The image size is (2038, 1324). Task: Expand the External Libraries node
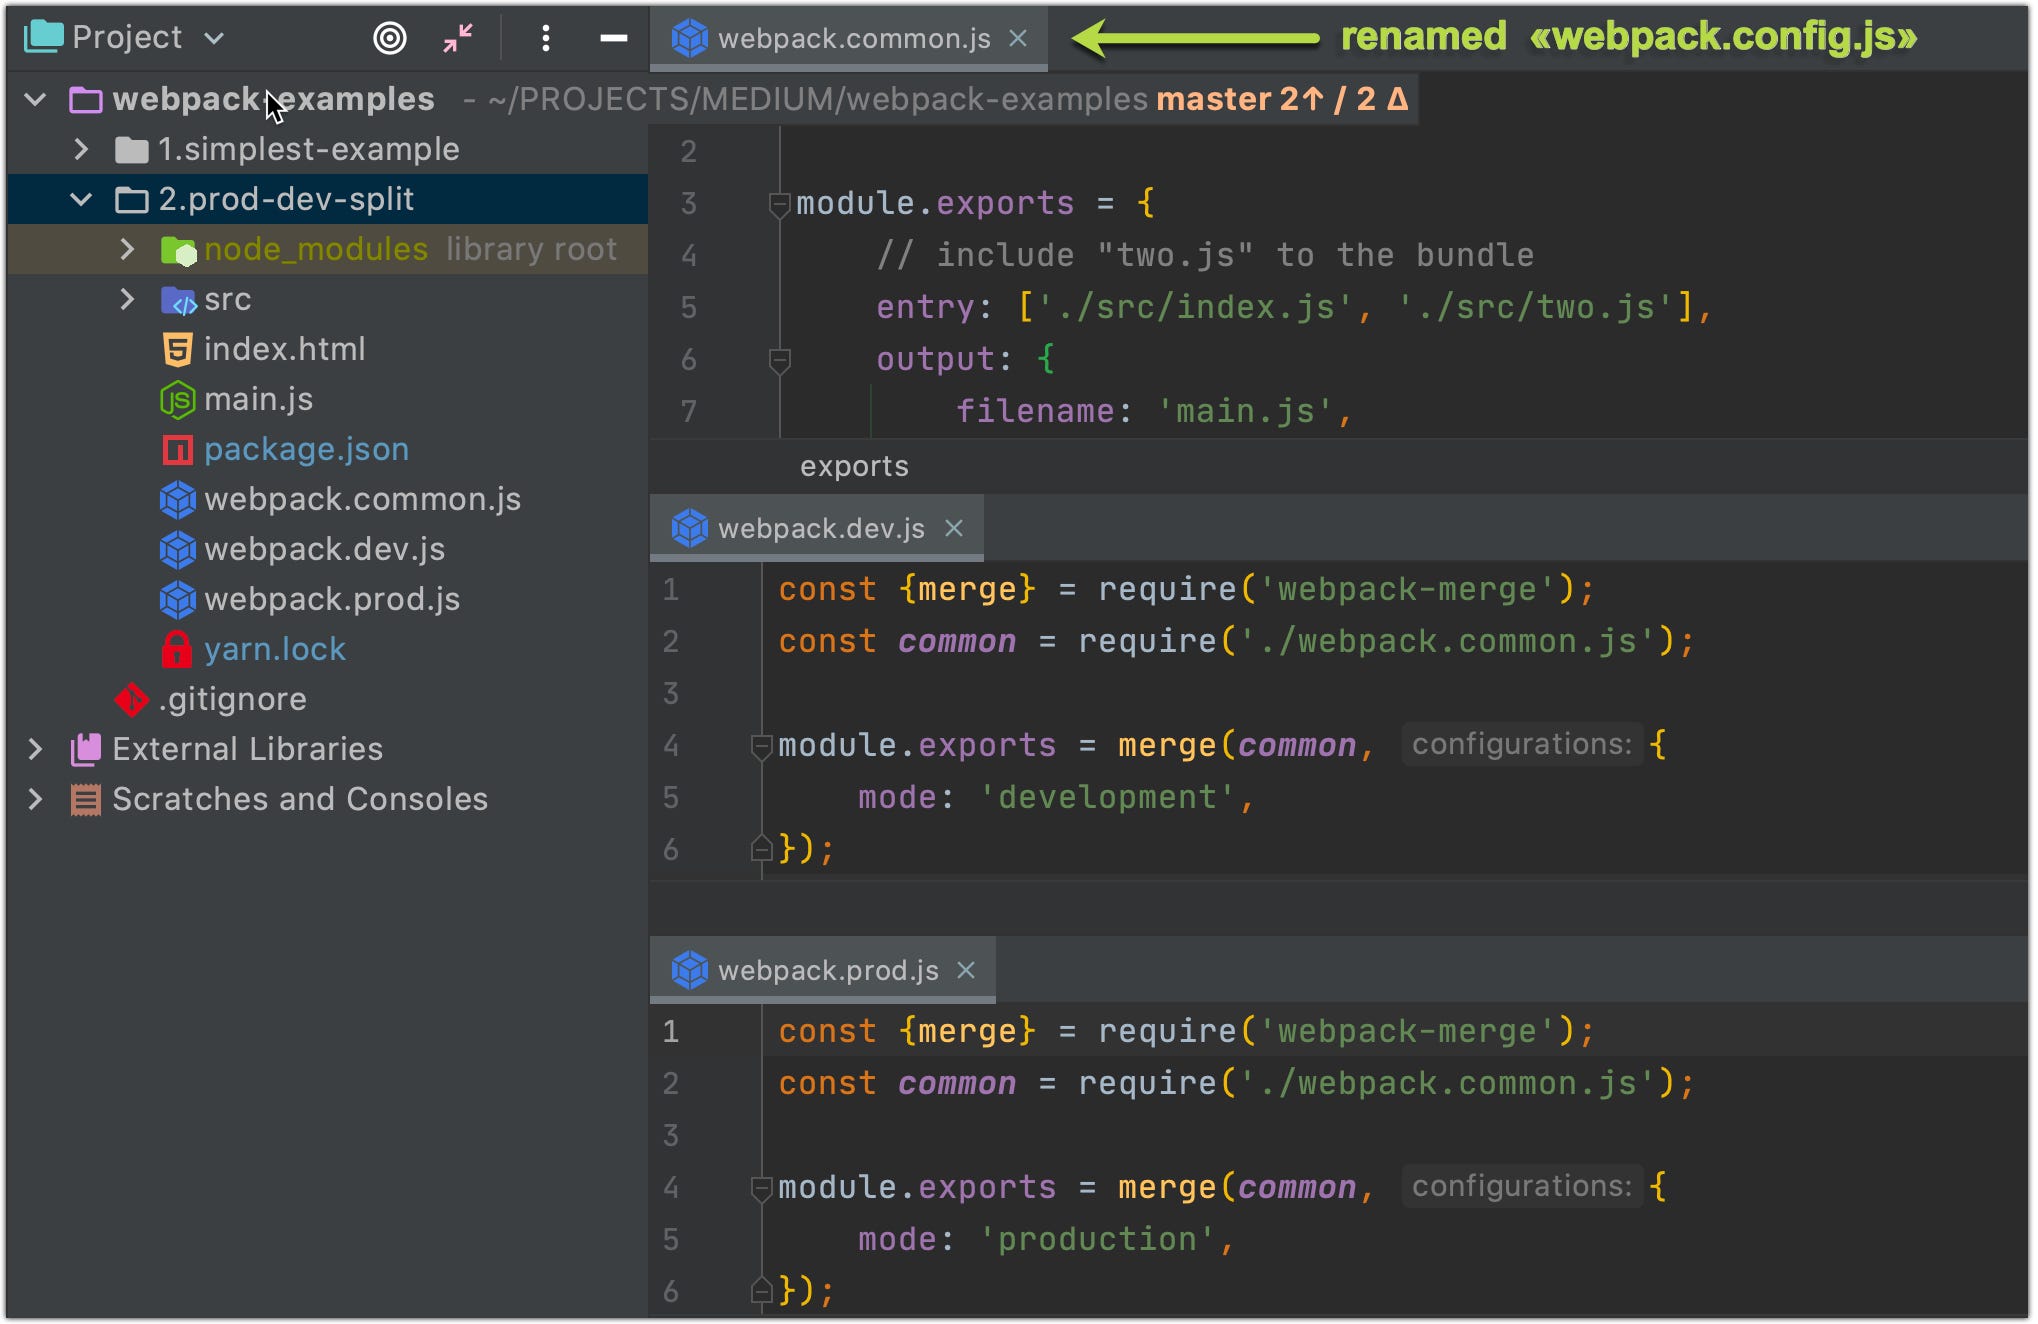coord(35,749)
